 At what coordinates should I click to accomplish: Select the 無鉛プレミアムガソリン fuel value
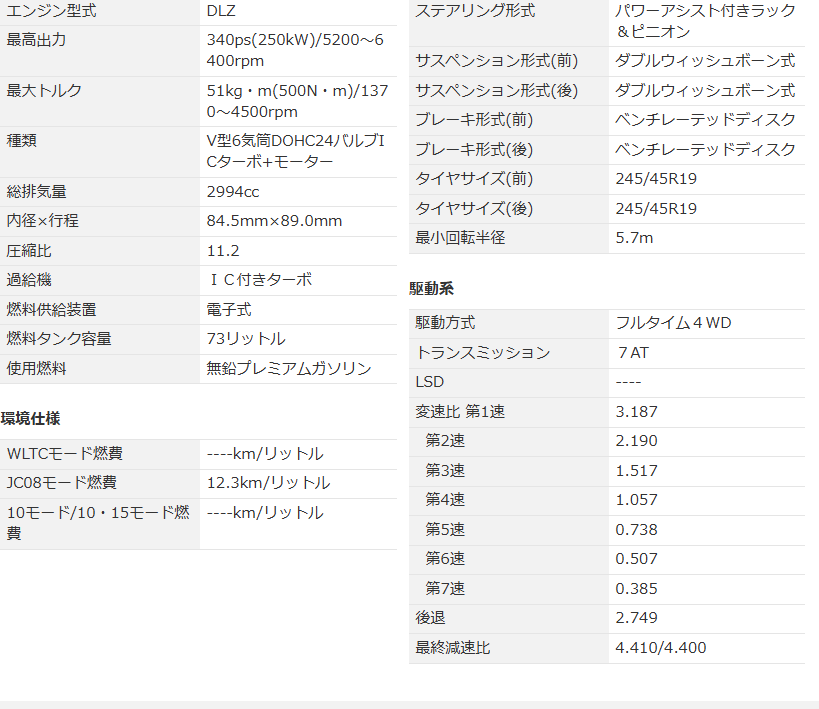289,368
